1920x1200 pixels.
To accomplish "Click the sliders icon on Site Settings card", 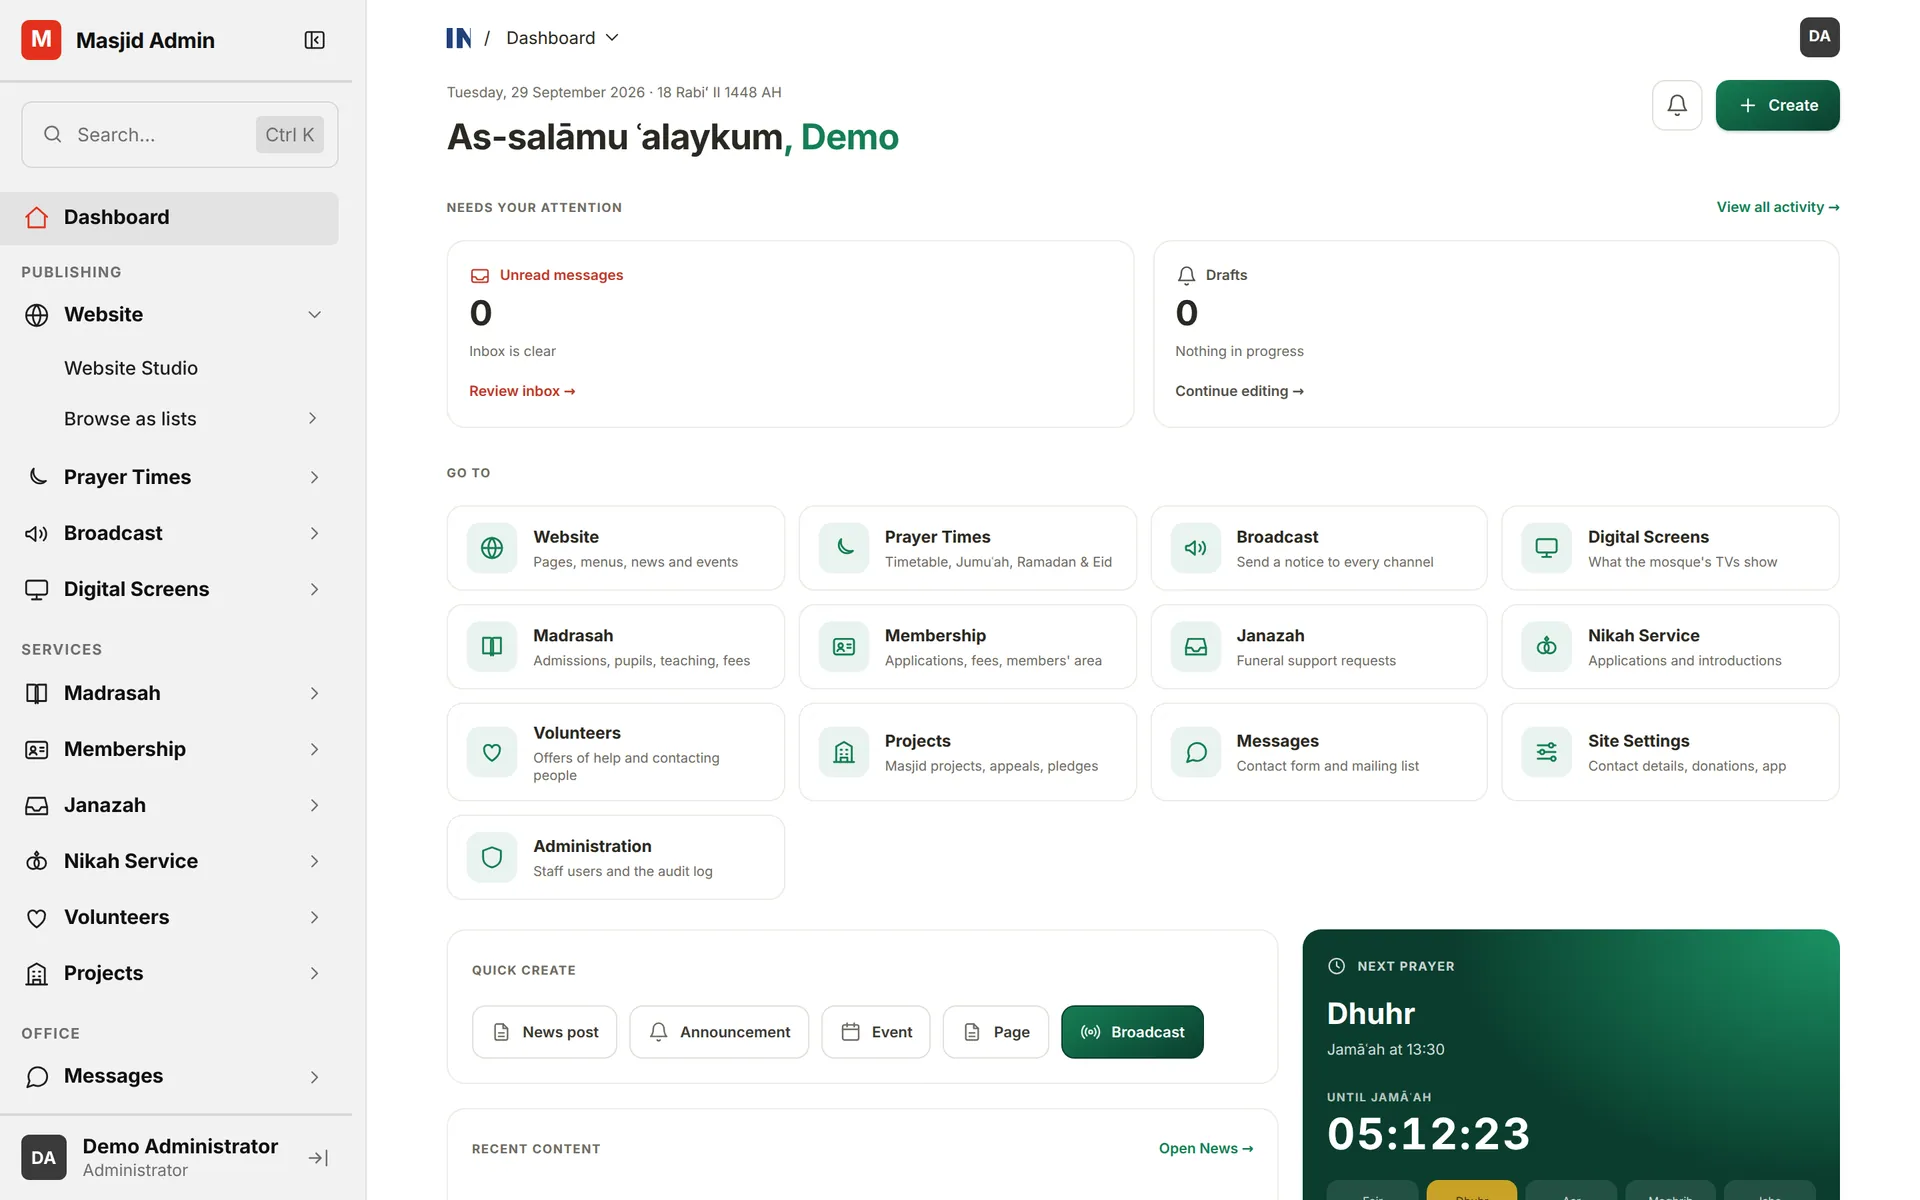I will (x=1547, y=752).
